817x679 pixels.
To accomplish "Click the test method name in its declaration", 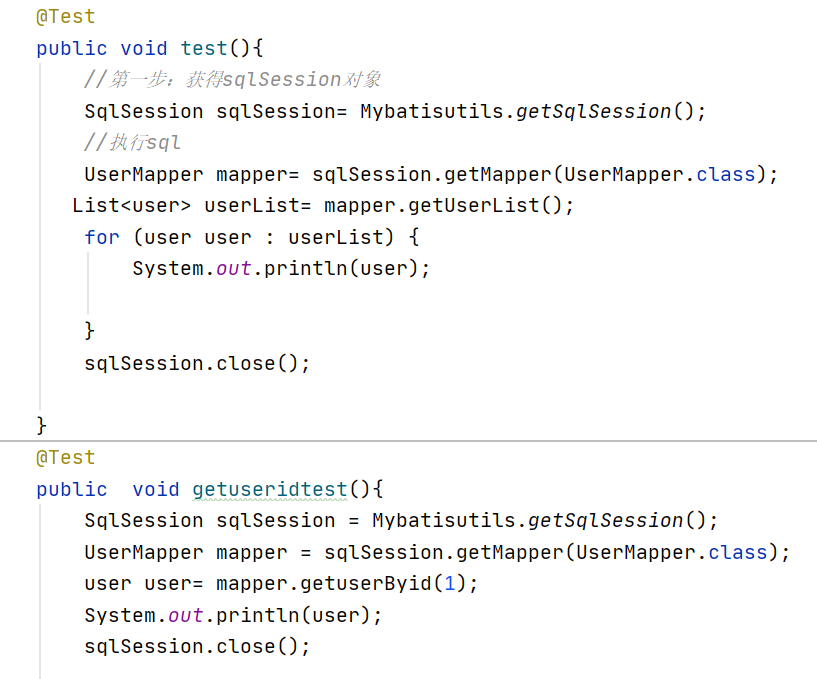I will [203, 48].
